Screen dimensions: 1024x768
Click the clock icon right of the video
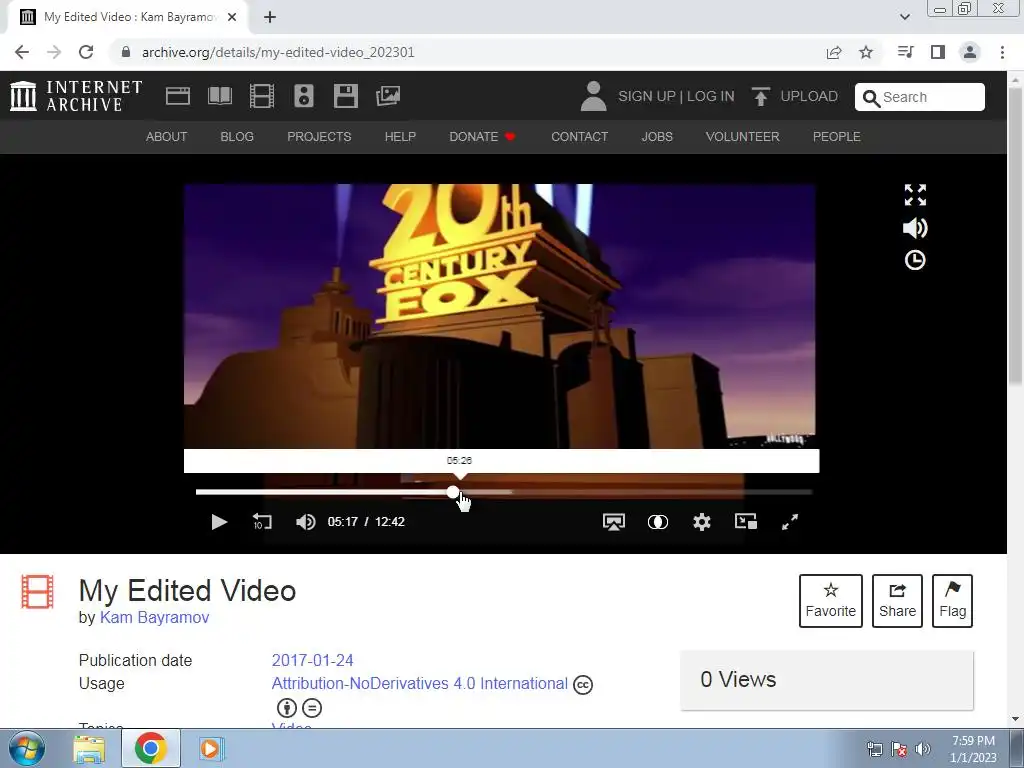tap(915, 260)
